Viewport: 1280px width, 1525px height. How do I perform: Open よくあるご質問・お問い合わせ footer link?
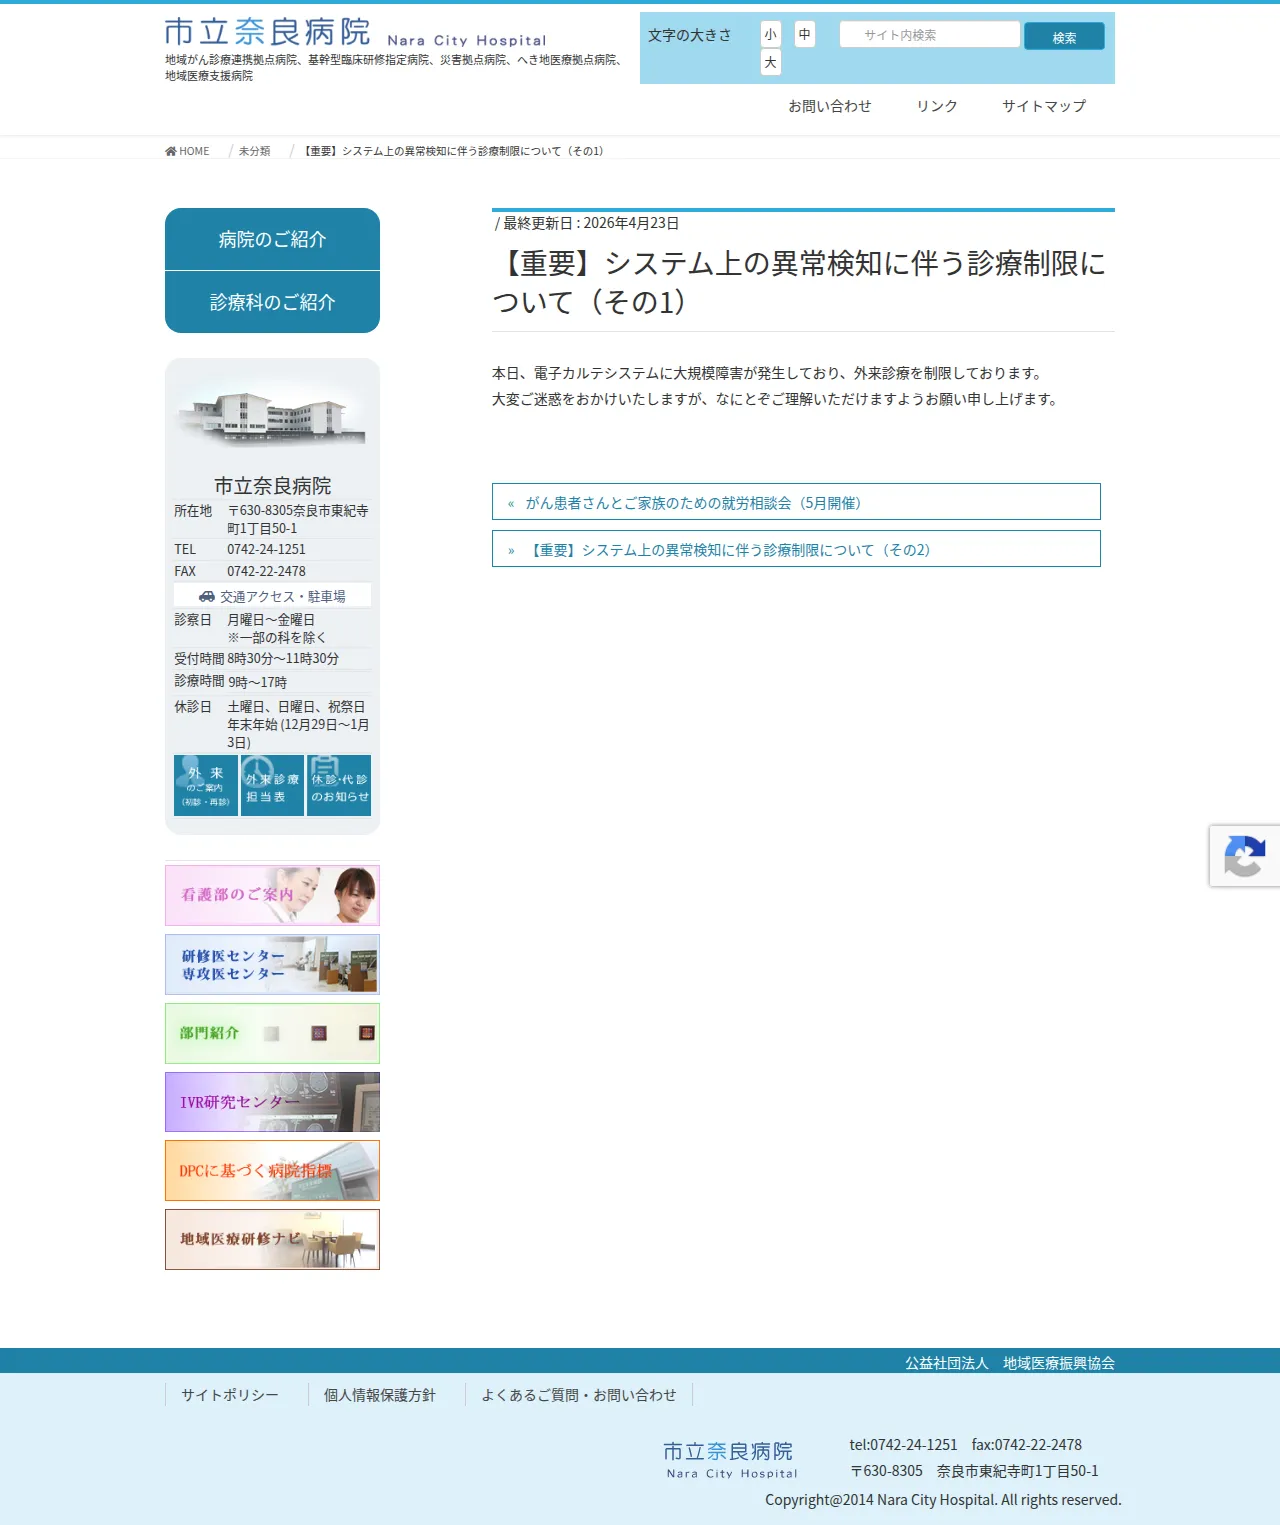[x=579, y=1395]
